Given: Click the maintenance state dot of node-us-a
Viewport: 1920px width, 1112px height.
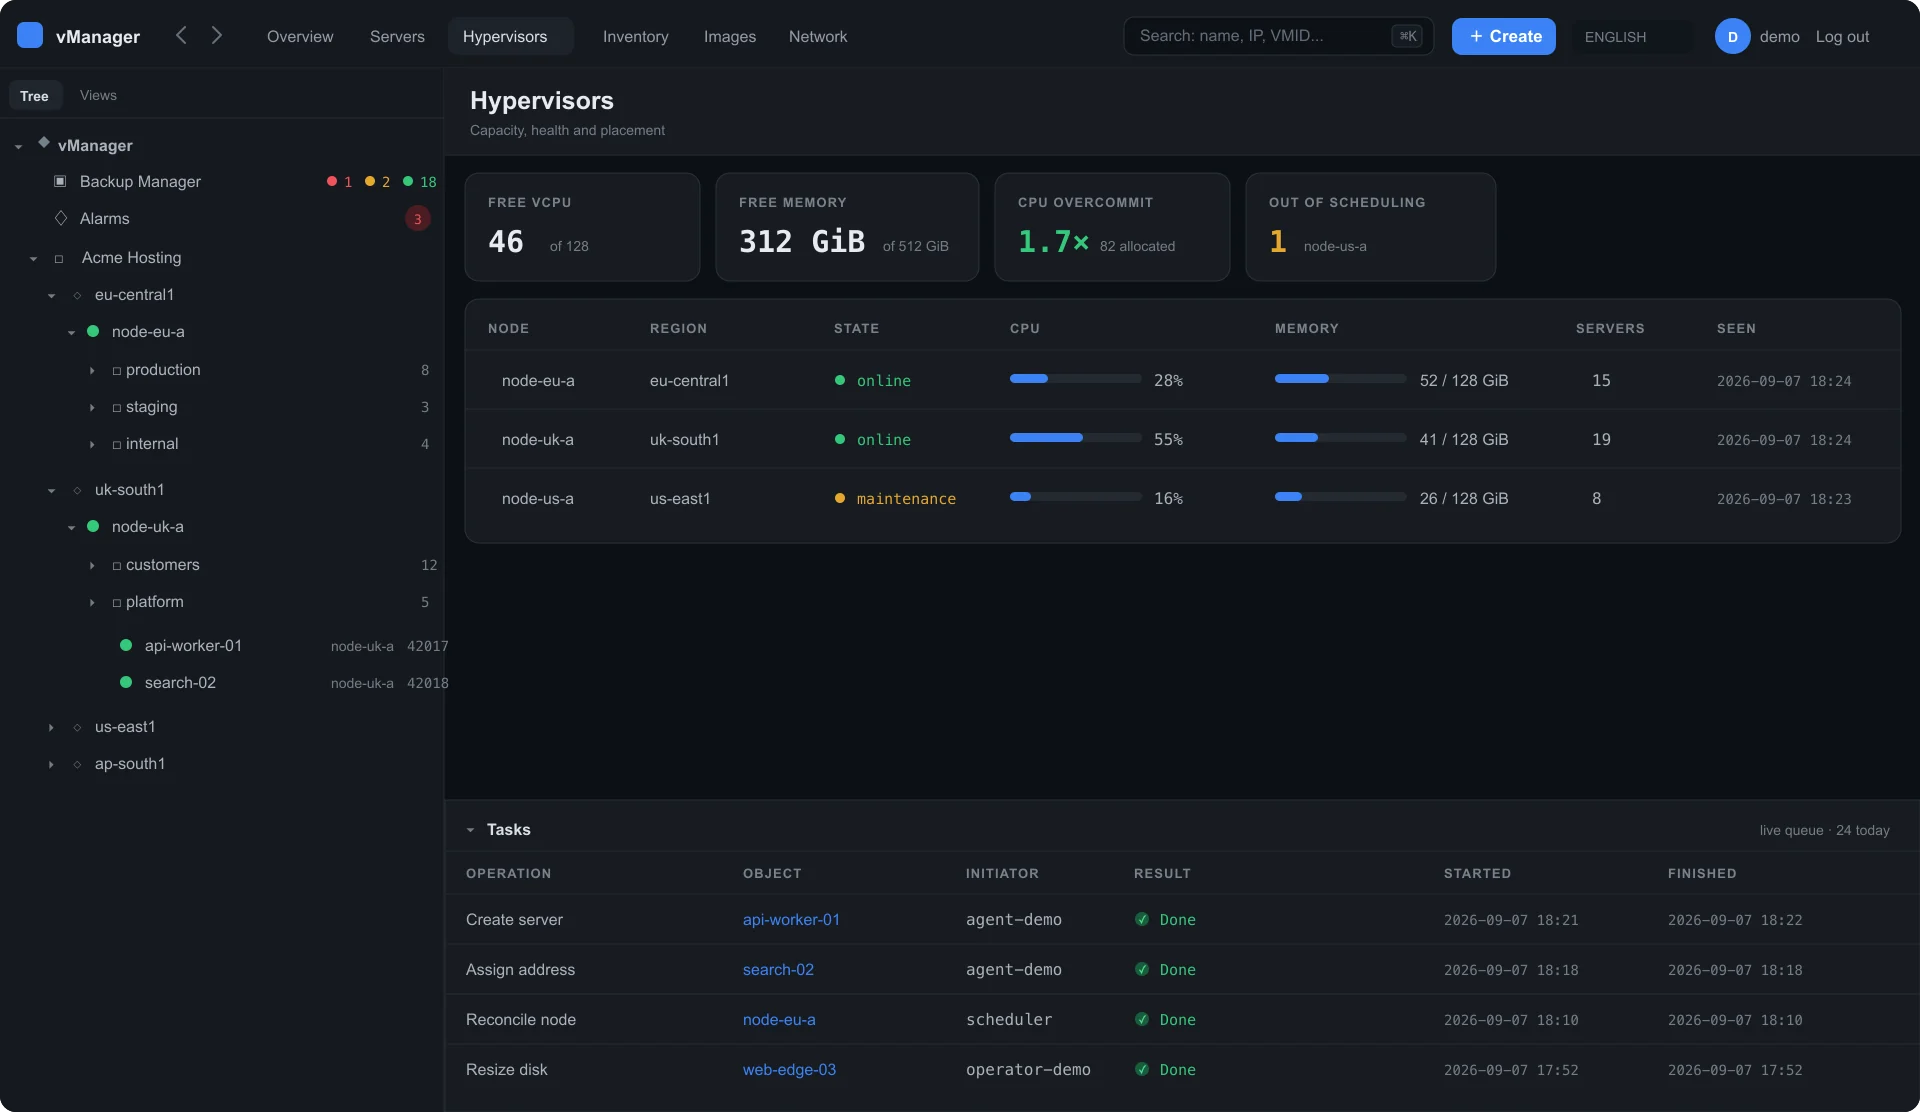Looking at the screenshot, I should [840, 498].
